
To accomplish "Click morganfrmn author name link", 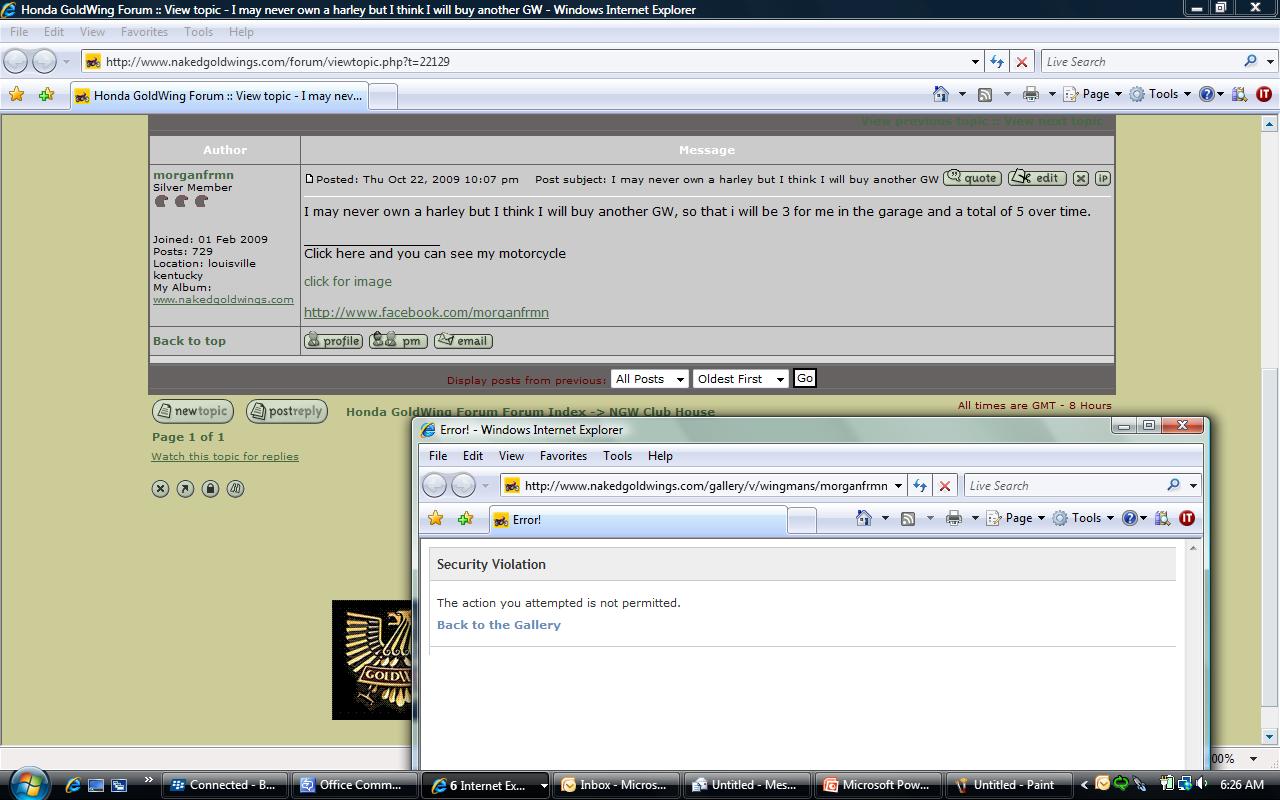I will [x=193, y=175].
